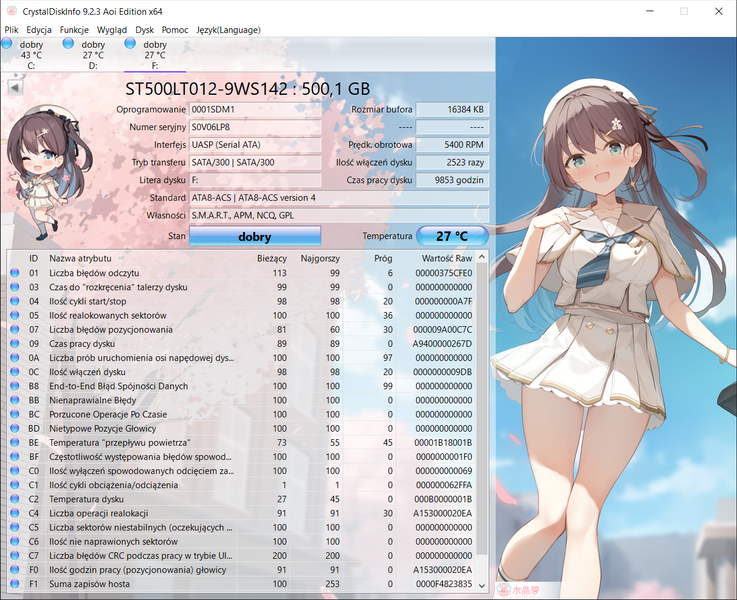Screen dimensions: 737x600
Task: Click status icon for Czas do "rozkręcenia" talerzy
Action: tap(15, 287)
